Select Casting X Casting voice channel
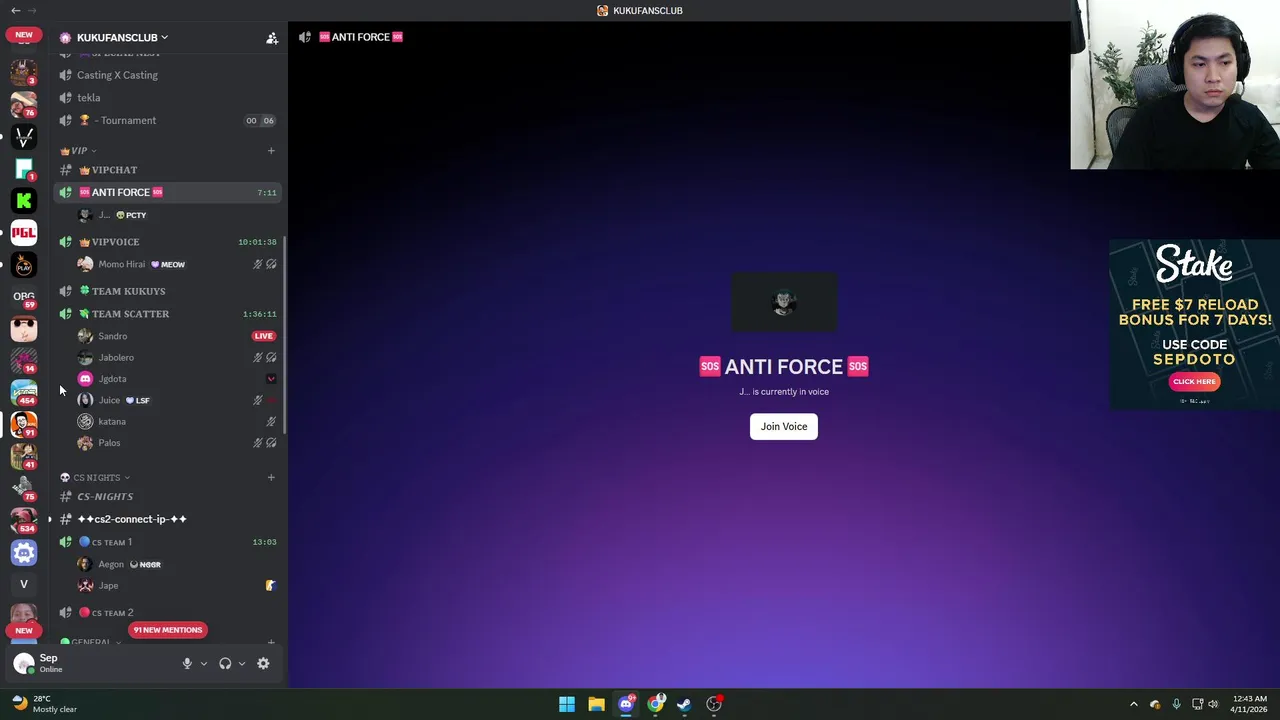This screenshot has height=720, width=1280. (x=168, y=75)
